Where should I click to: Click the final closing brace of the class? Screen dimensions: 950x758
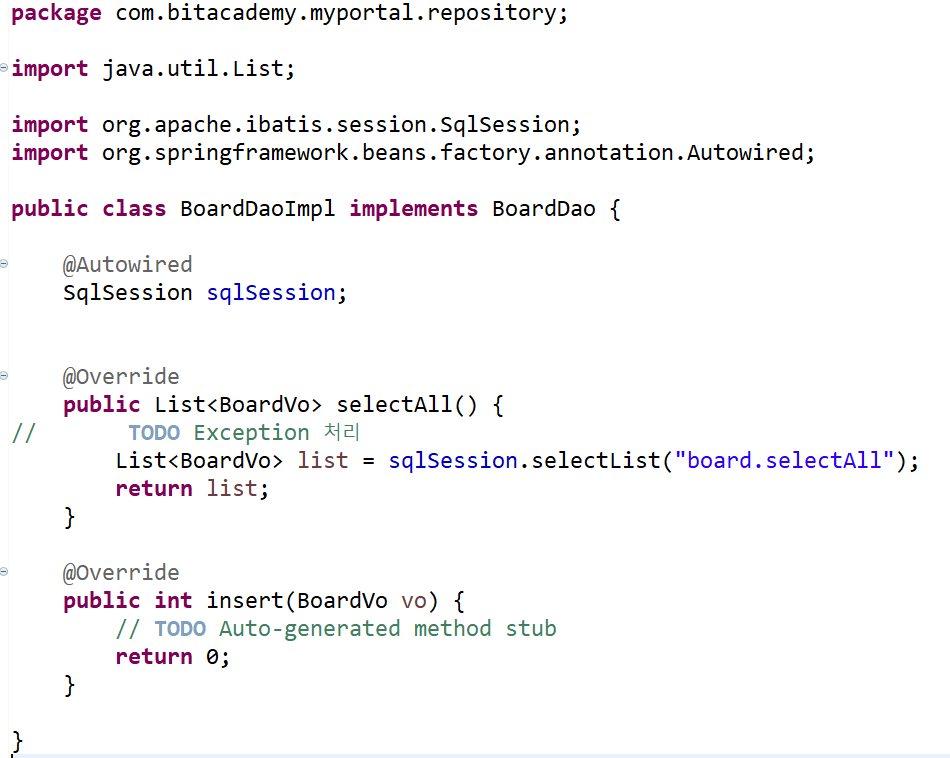pyautogui.click(x=17, y=741)
